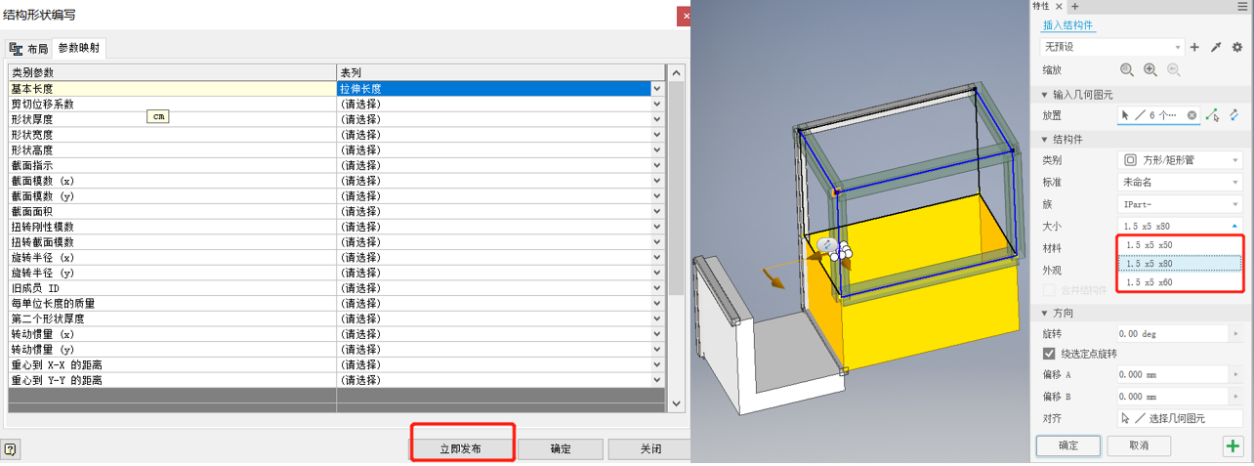Screen dimensions: 1254x466
Task: Expand the 偏移 B field flyout arrow
Action: click(x=1237, y=397)
